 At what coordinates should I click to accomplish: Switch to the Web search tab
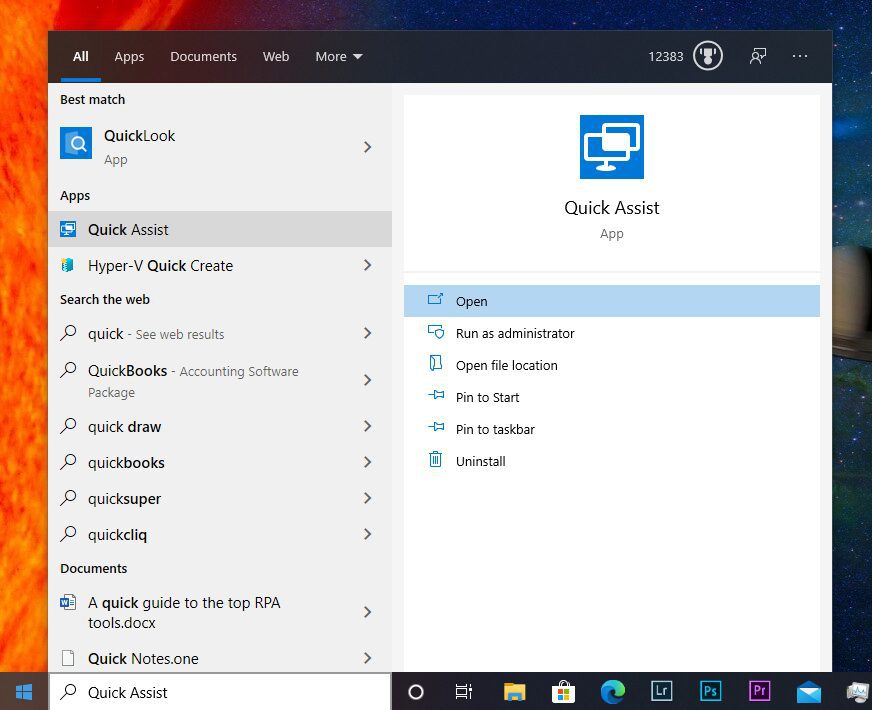click(276, 57)
